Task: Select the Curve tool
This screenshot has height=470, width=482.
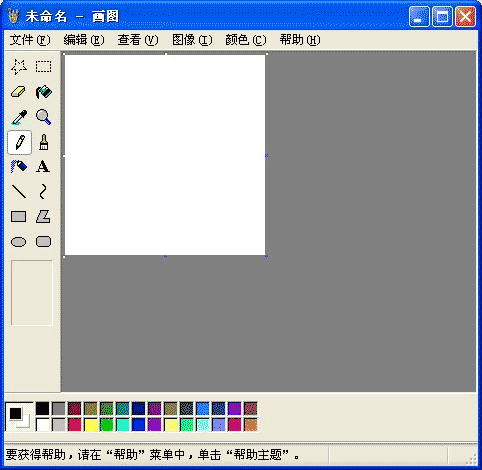Action: point(44,192)
